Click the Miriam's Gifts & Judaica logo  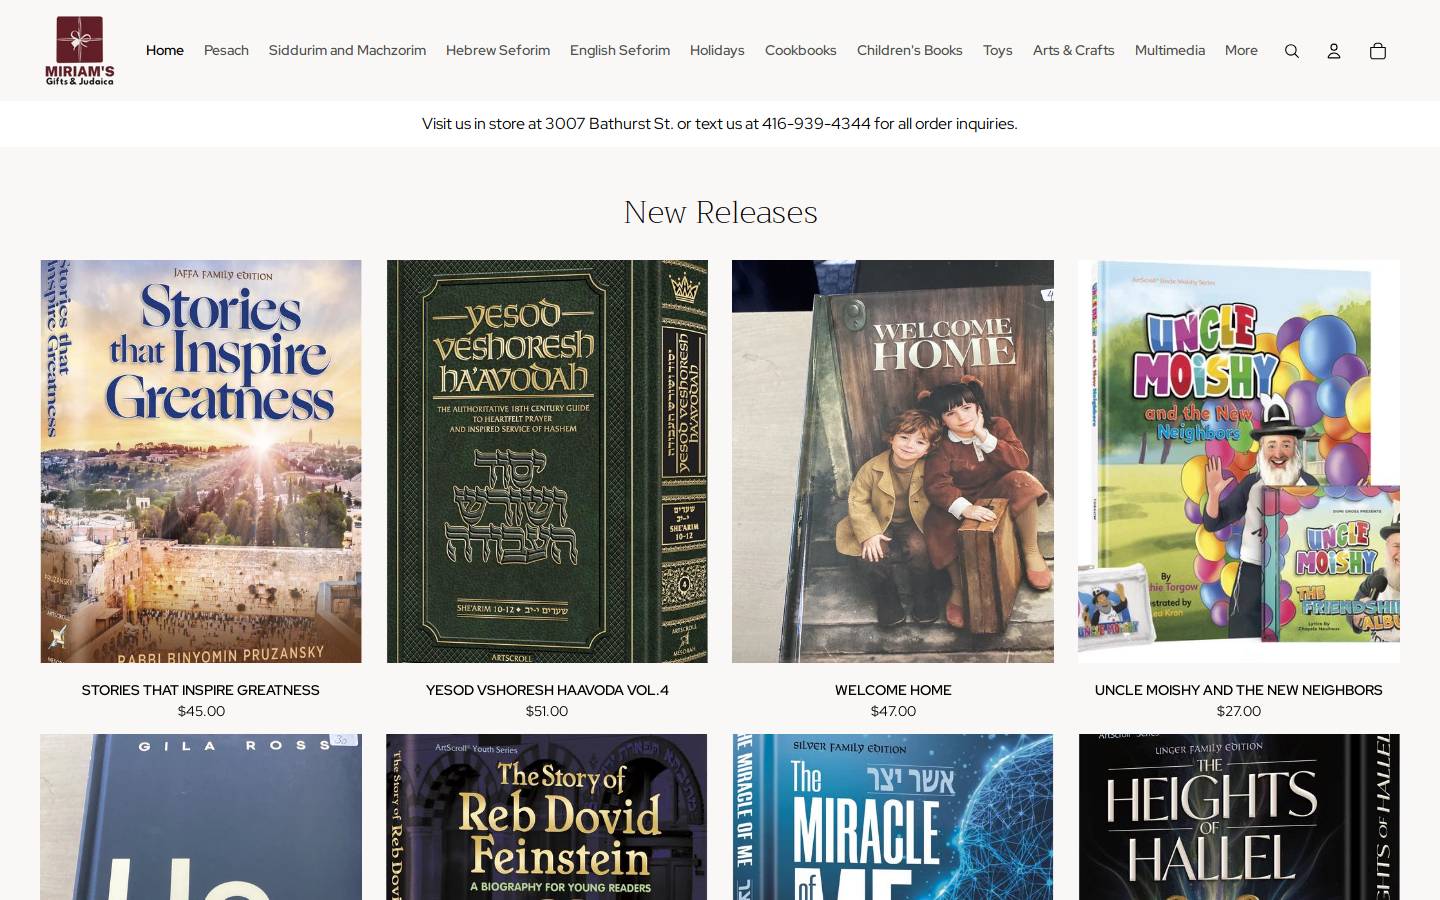(x=80, y=50)
